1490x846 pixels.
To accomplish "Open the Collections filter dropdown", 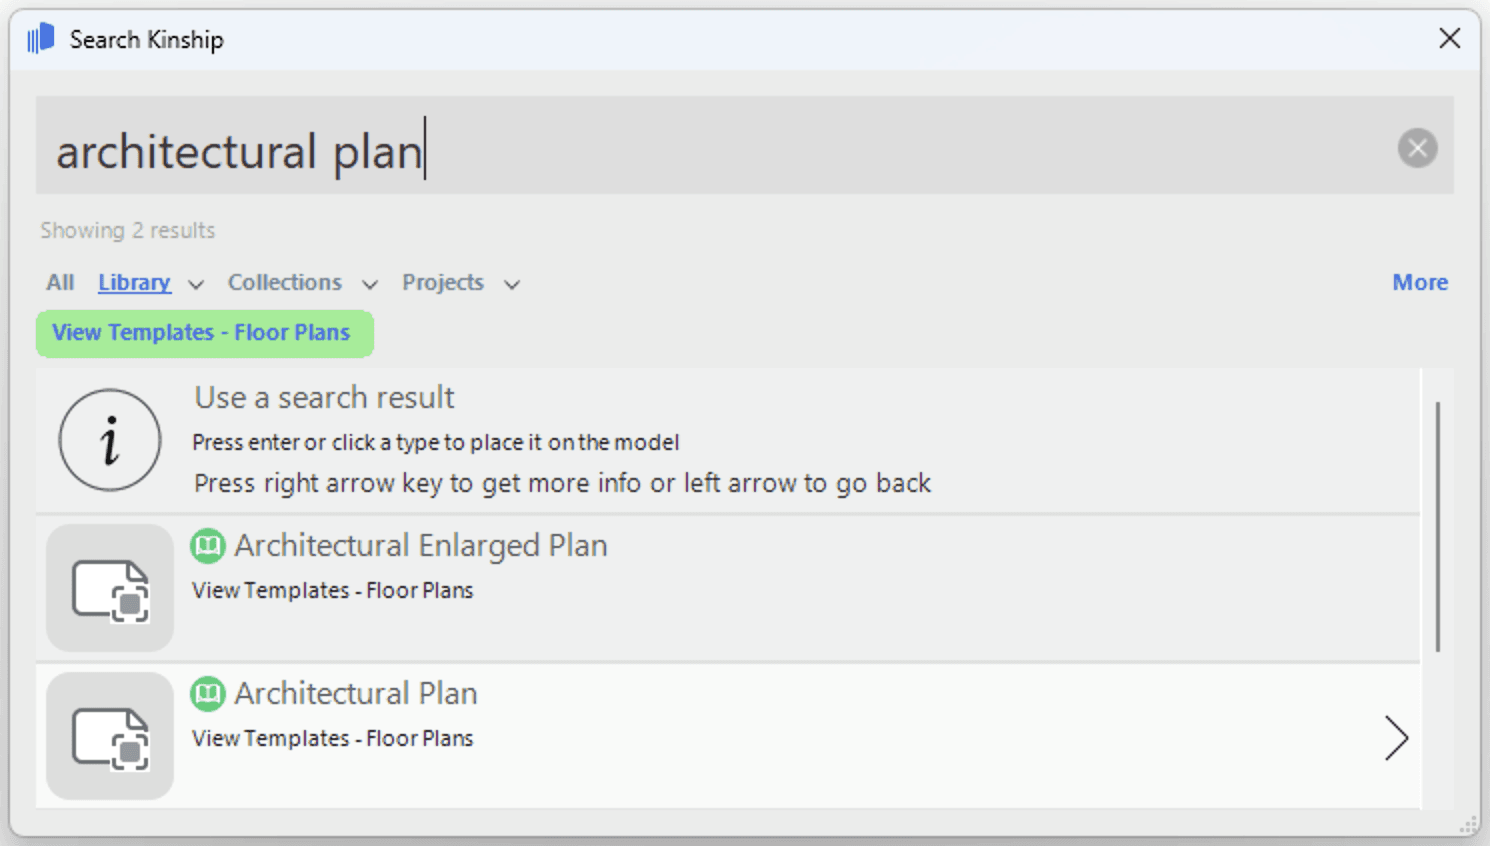I will point(369,284).
